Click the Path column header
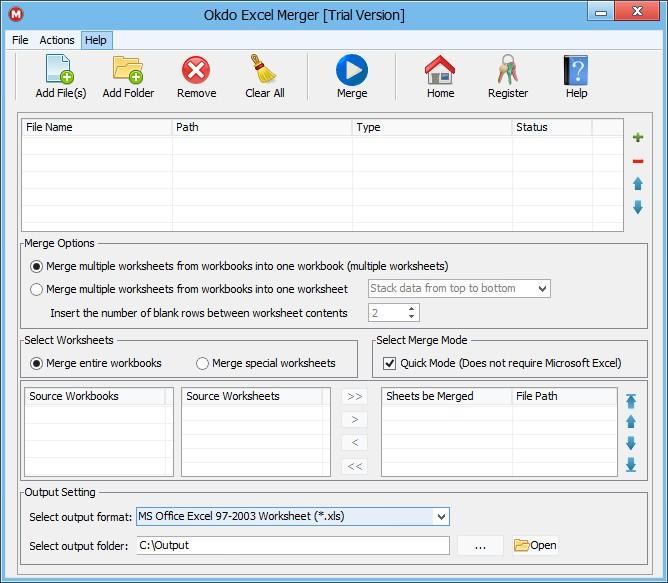668x583 pixels. coord(262,127)
